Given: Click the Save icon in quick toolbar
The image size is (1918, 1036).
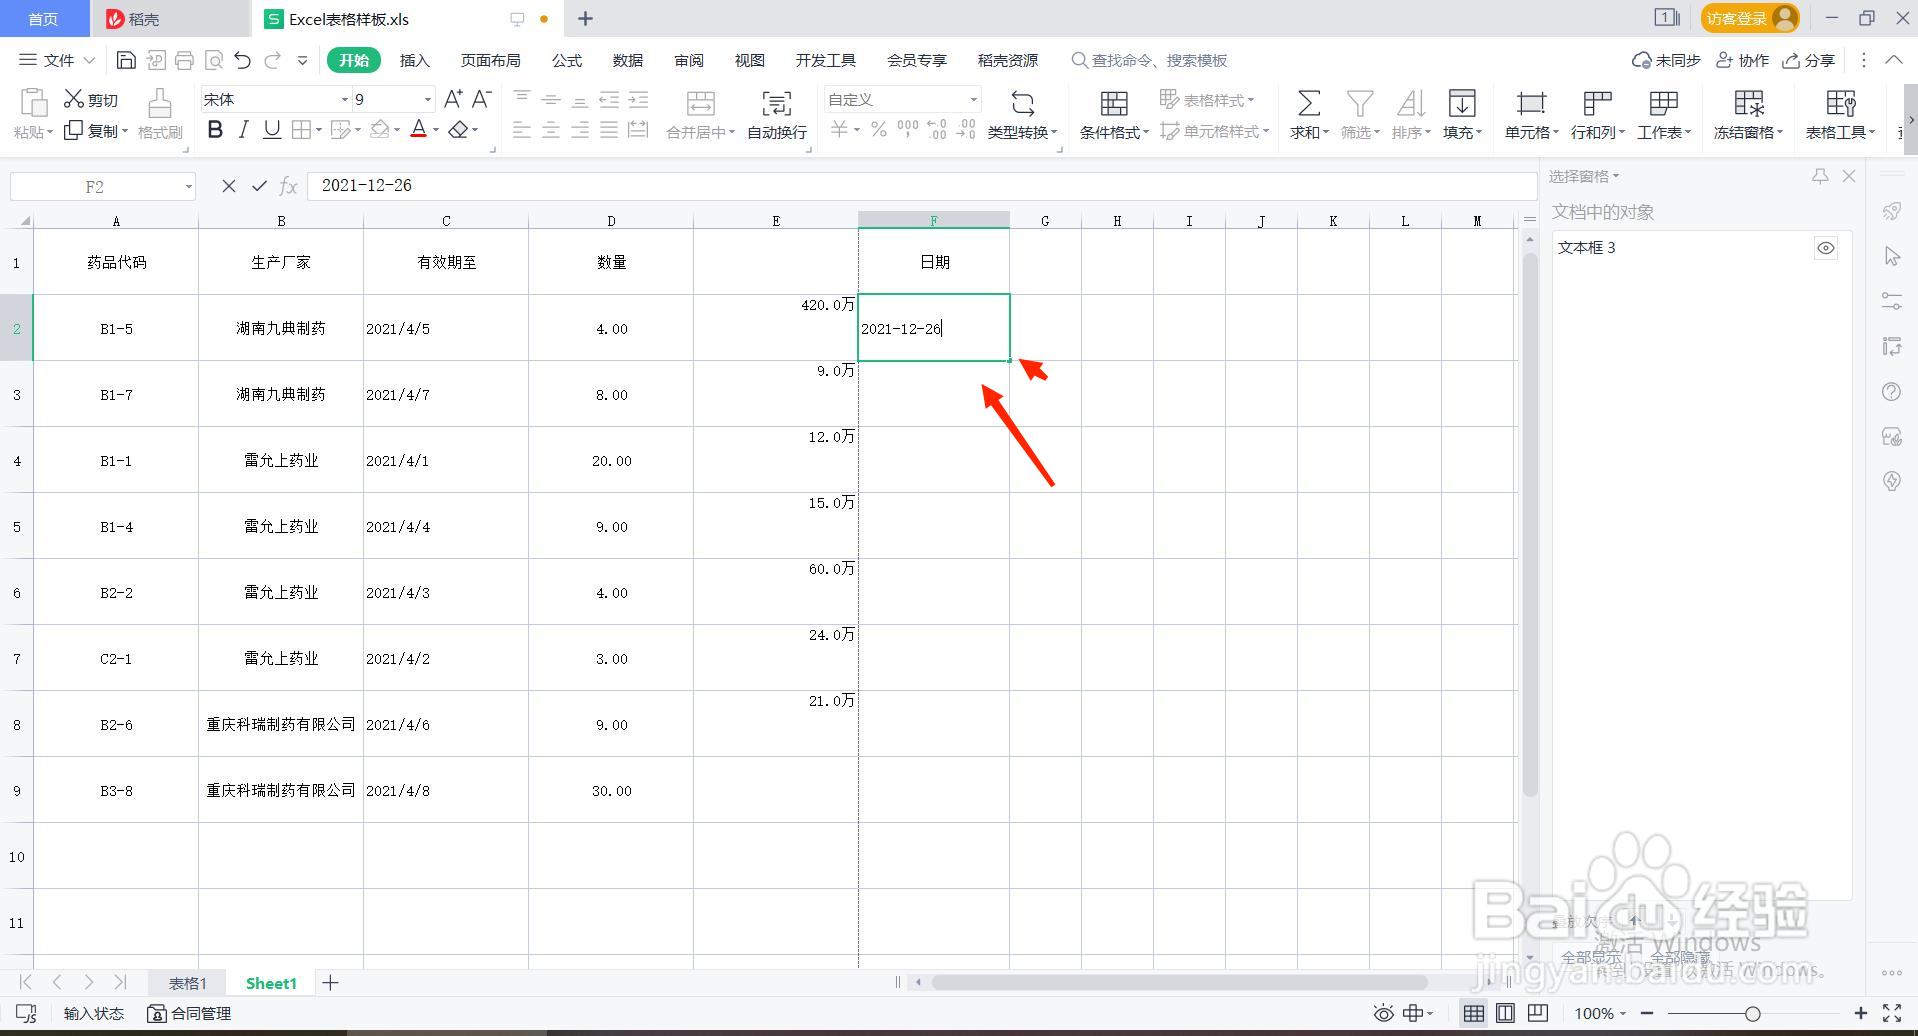Looking at the screenshot, I should coord(126,61).
